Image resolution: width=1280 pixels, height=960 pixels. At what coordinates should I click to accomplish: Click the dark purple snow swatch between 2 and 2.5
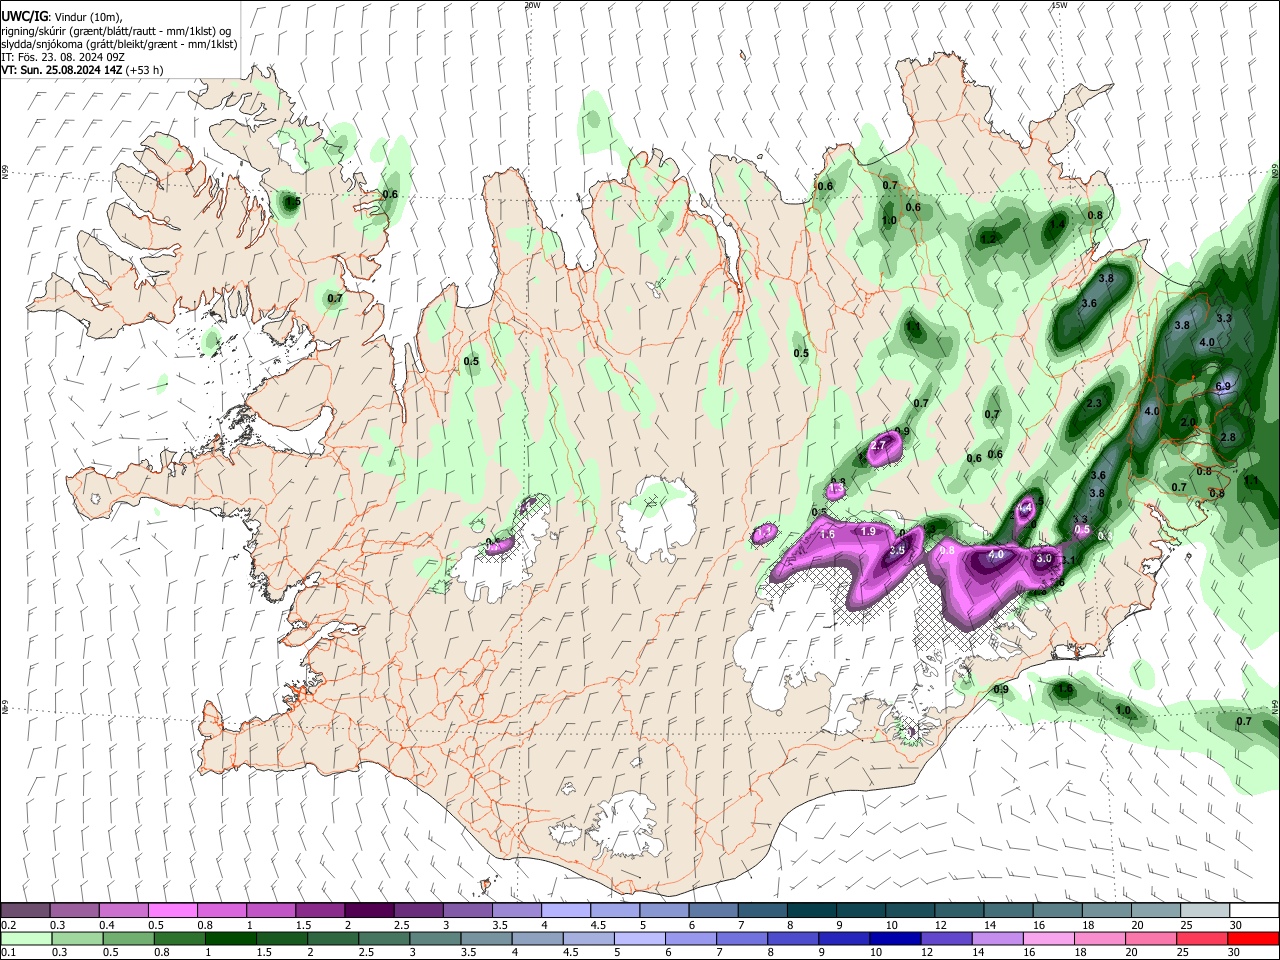point(368,911)
